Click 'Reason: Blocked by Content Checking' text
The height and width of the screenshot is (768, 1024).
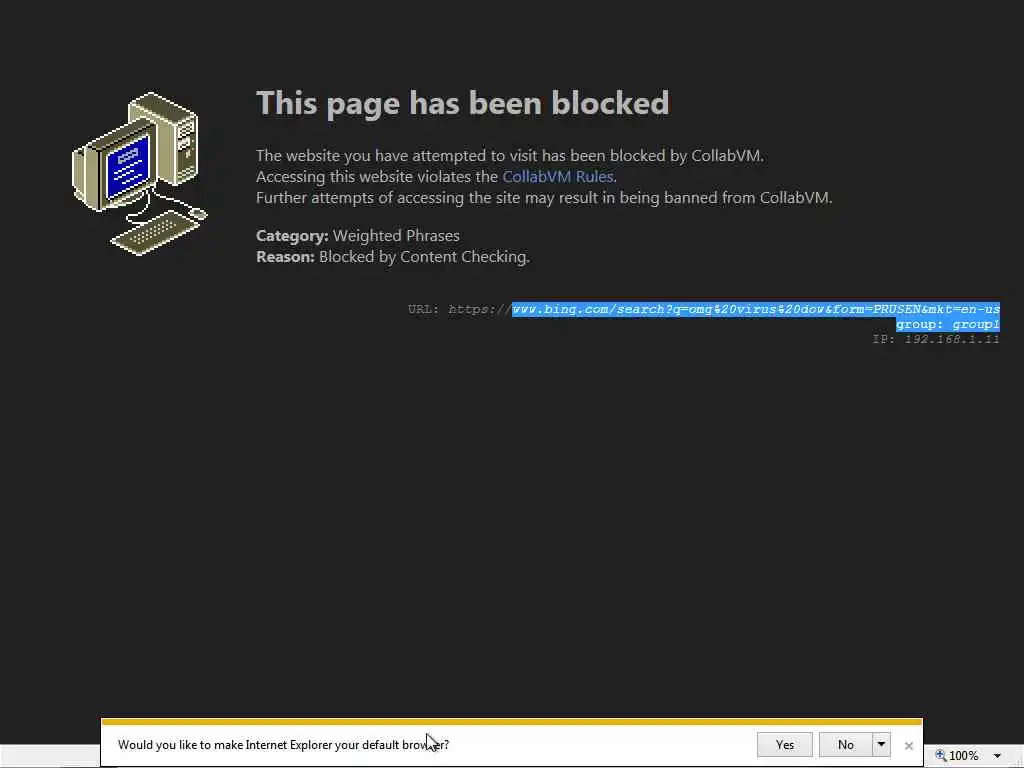[x=392, y=257]
